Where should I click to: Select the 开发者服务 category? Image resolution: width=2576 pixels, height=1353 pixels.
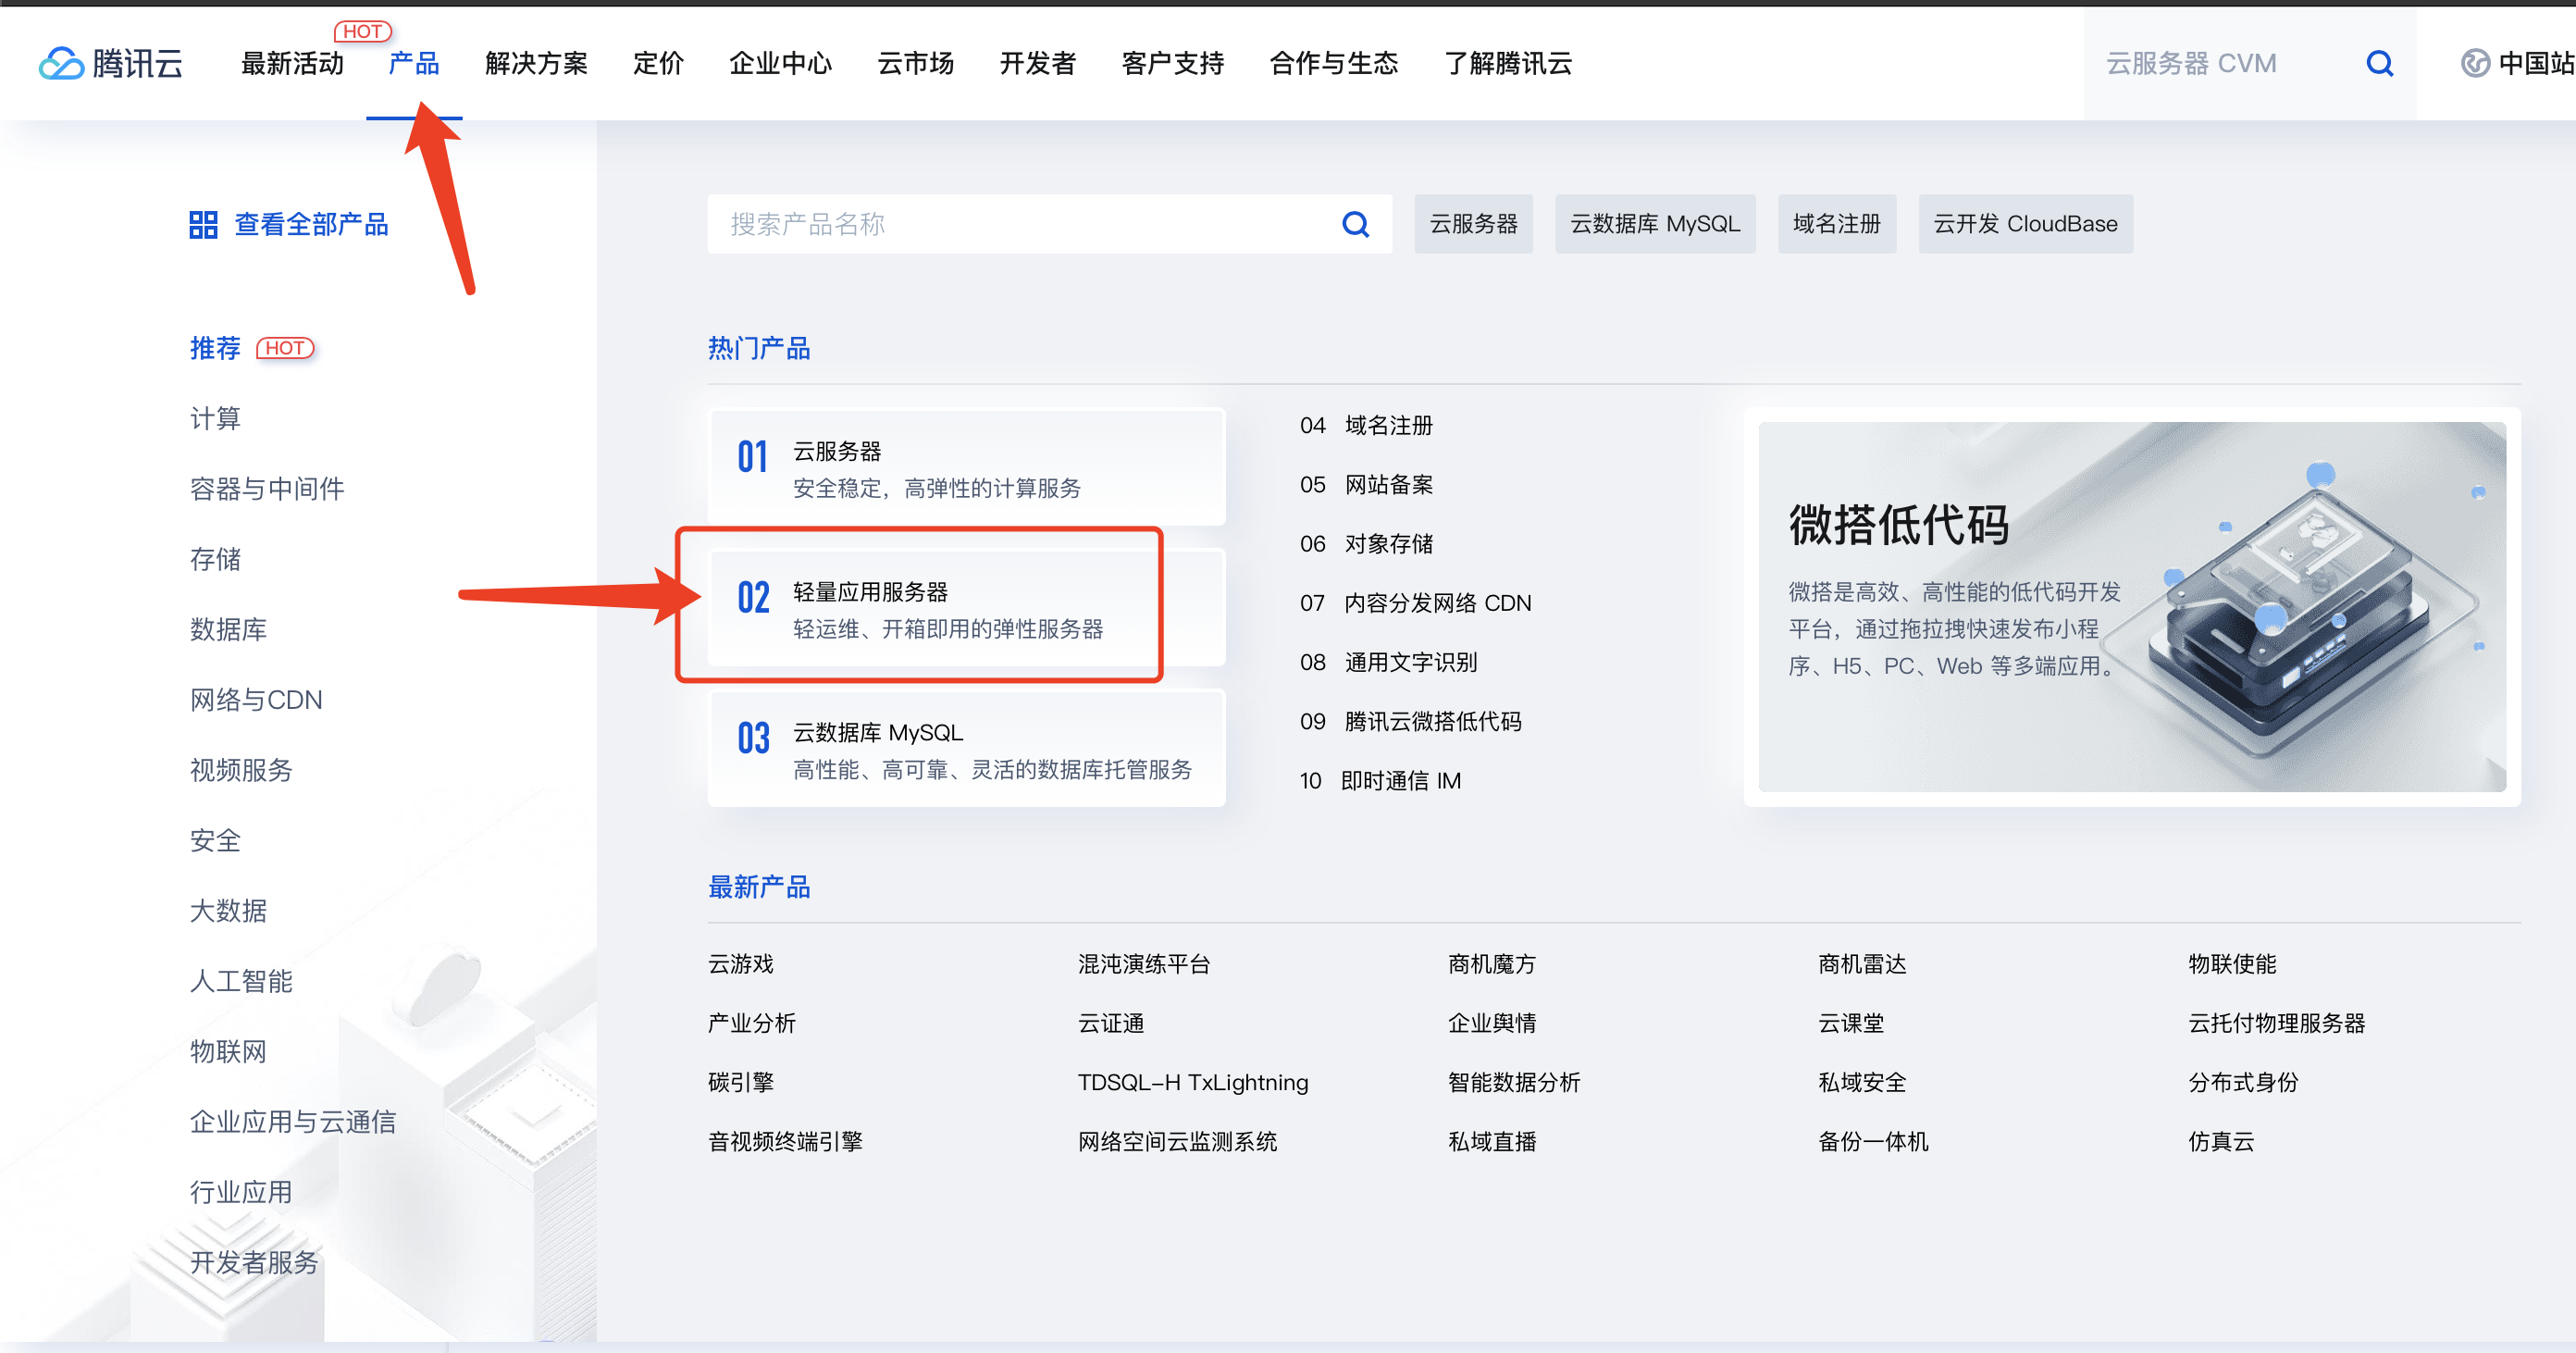(x=254, y=1262)
